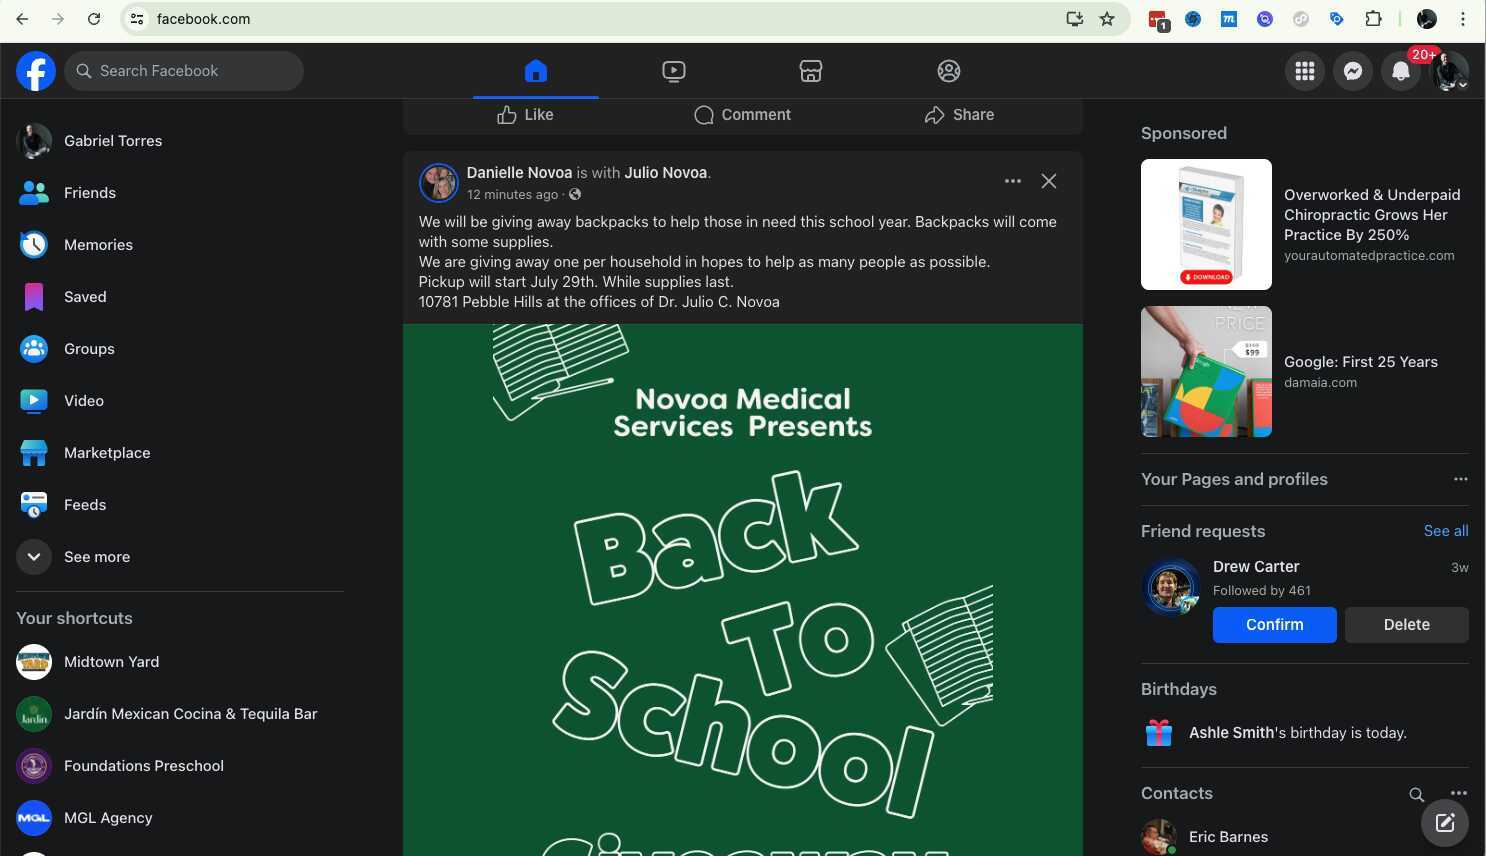Image resolution: width=1486 pixels, height=856 pixels.
Task: See all friend requests
Action: (1446, 531)
